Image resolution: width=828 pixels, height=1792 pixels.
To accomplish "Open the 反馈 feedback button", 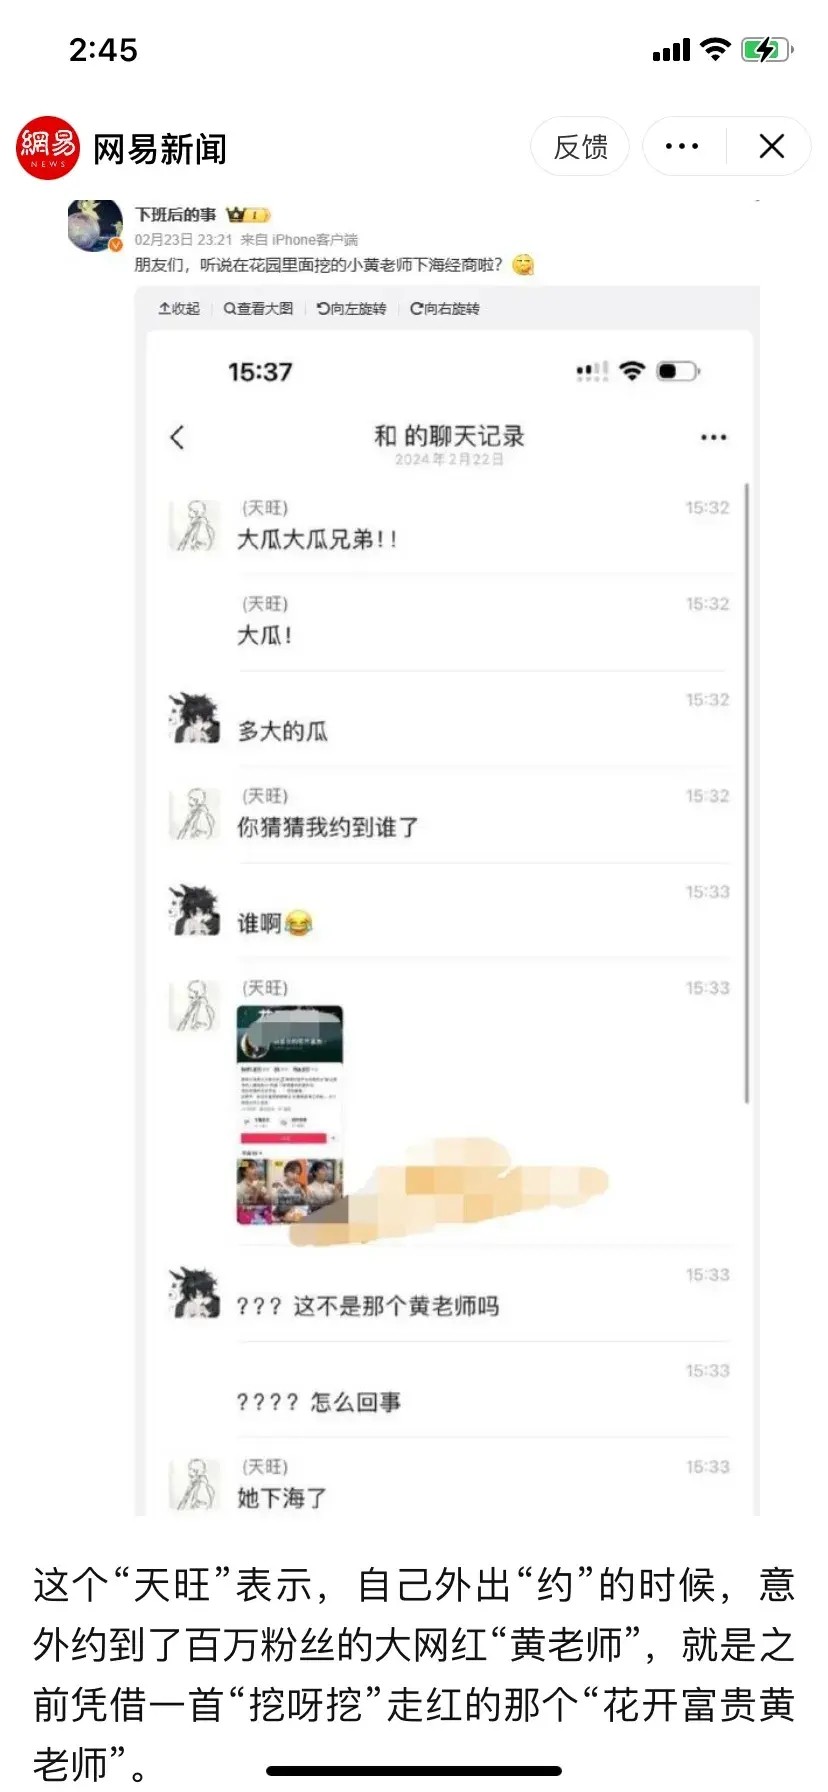I will coord(580,147).
